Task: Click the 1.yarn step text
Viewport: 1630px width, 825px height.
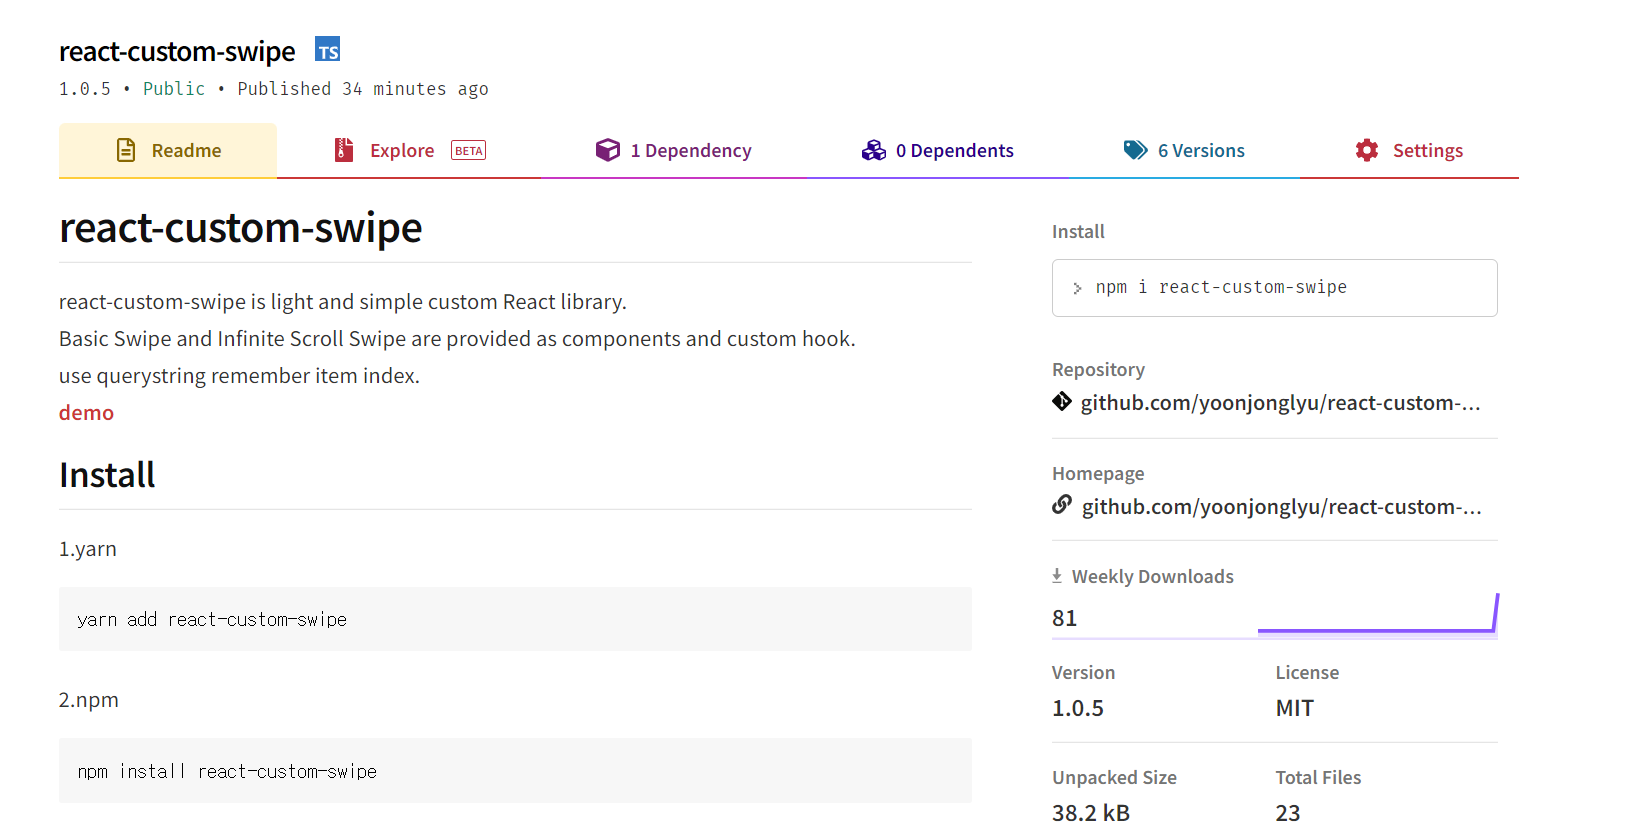Action: click(x=87, y=549)
